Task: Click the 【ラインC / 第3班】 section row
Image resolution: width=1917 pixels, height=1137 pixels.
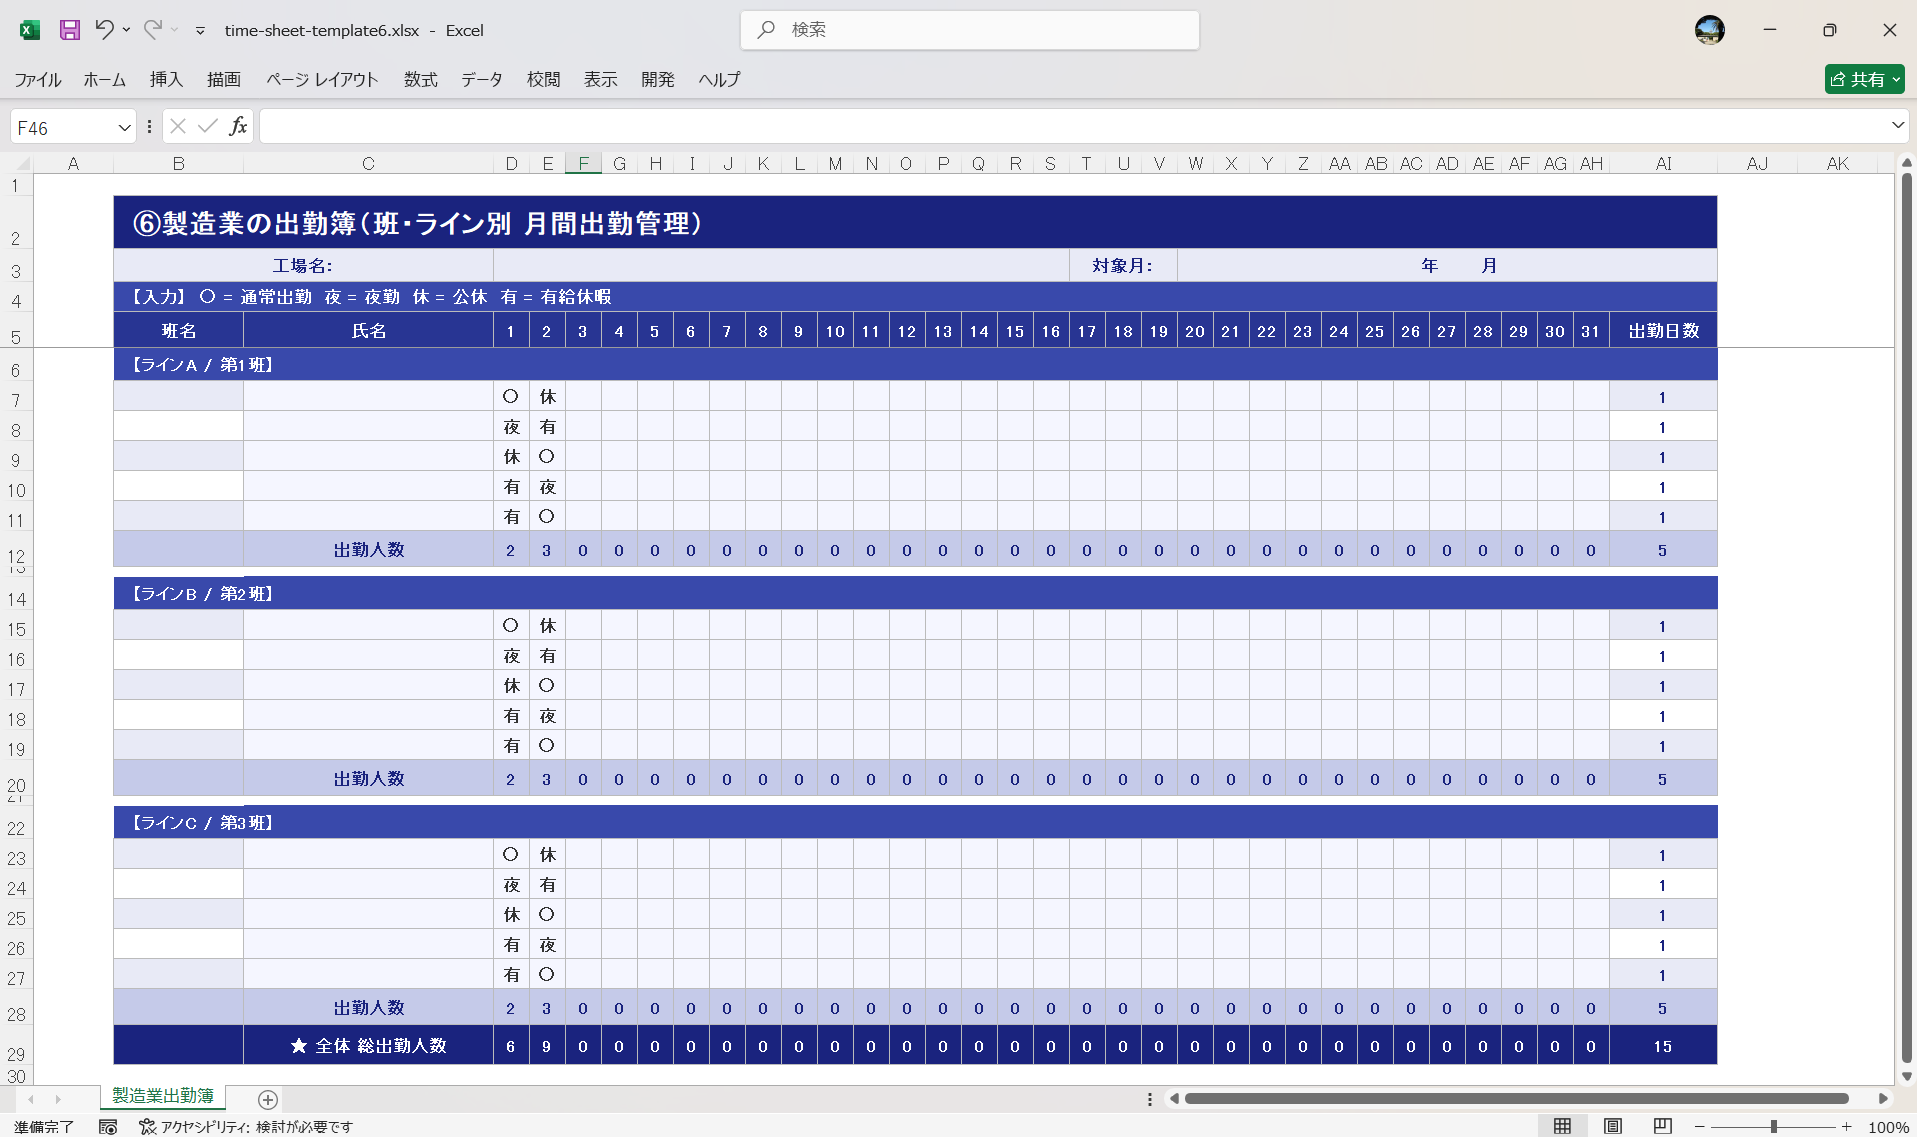Action: [915, 823]
